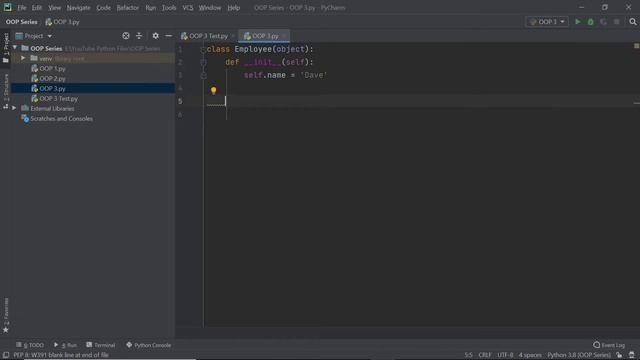
Task: Toggle the Project side tool window
Action: click(6, 48)
